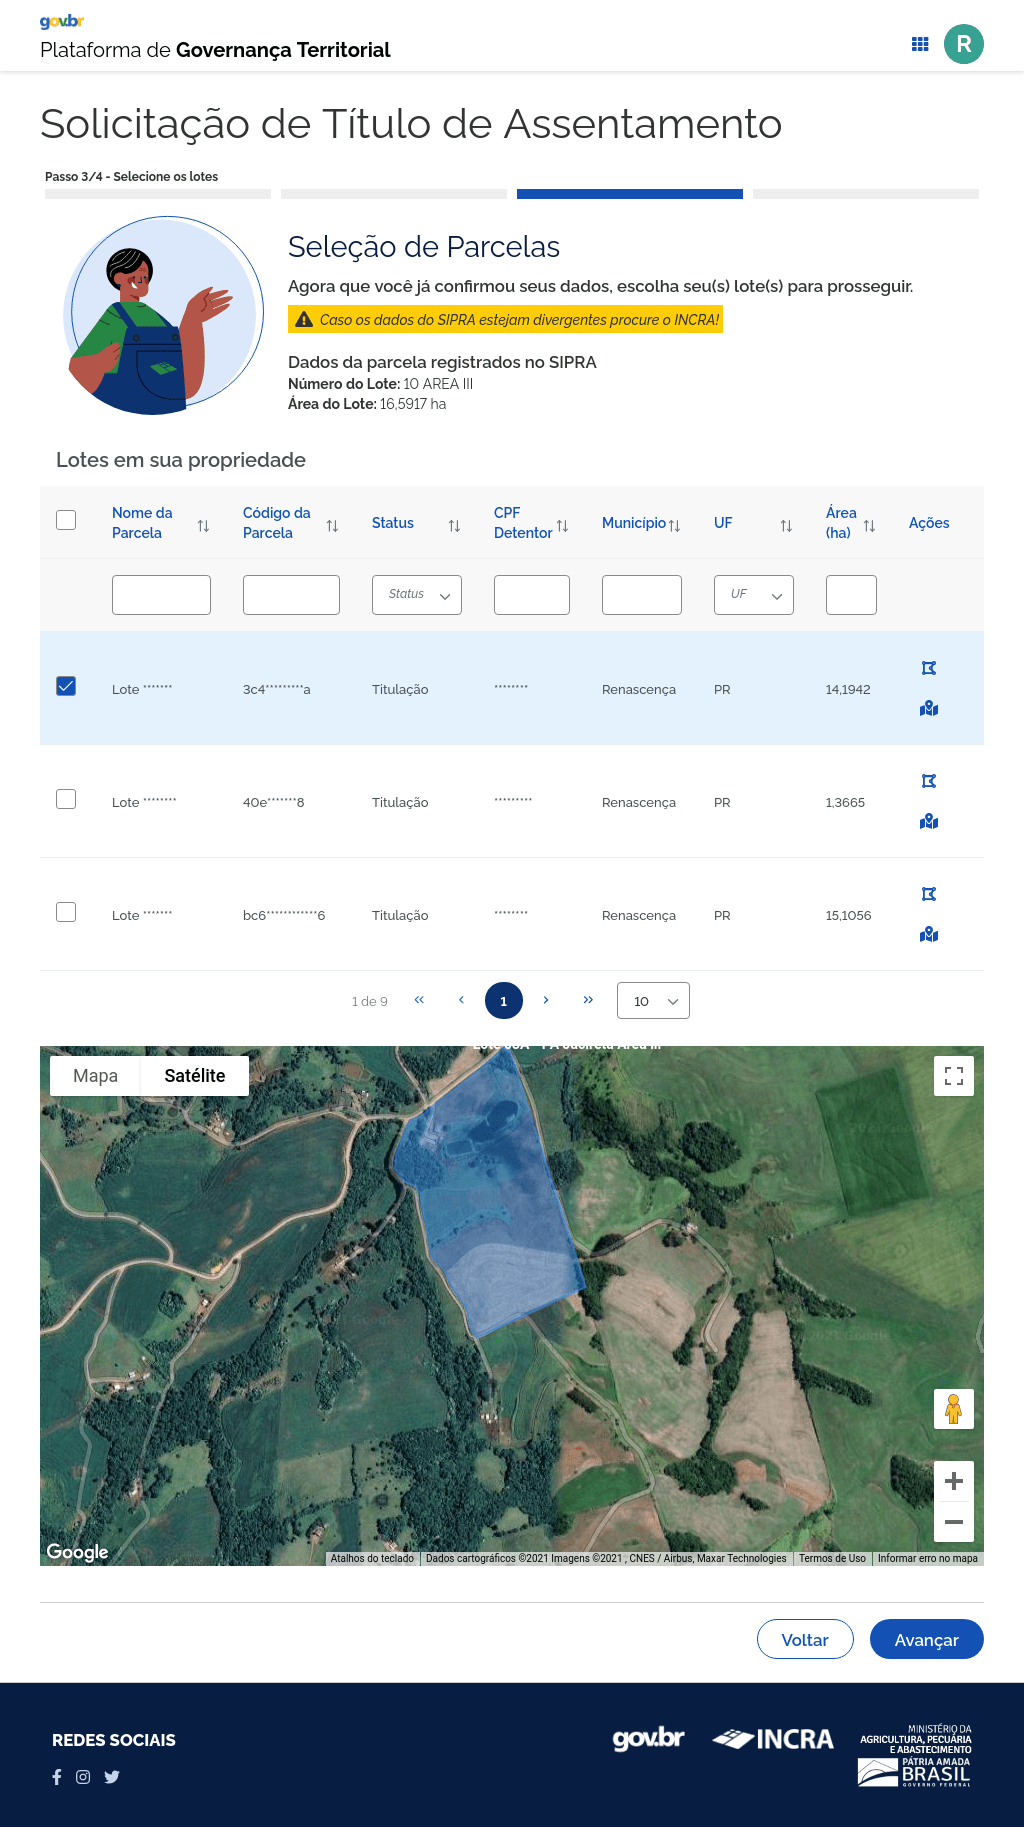Image resolution: width=1024 pixels, height=1827 pixels.
Task: Click the Avançar button
Action: 926,1640
